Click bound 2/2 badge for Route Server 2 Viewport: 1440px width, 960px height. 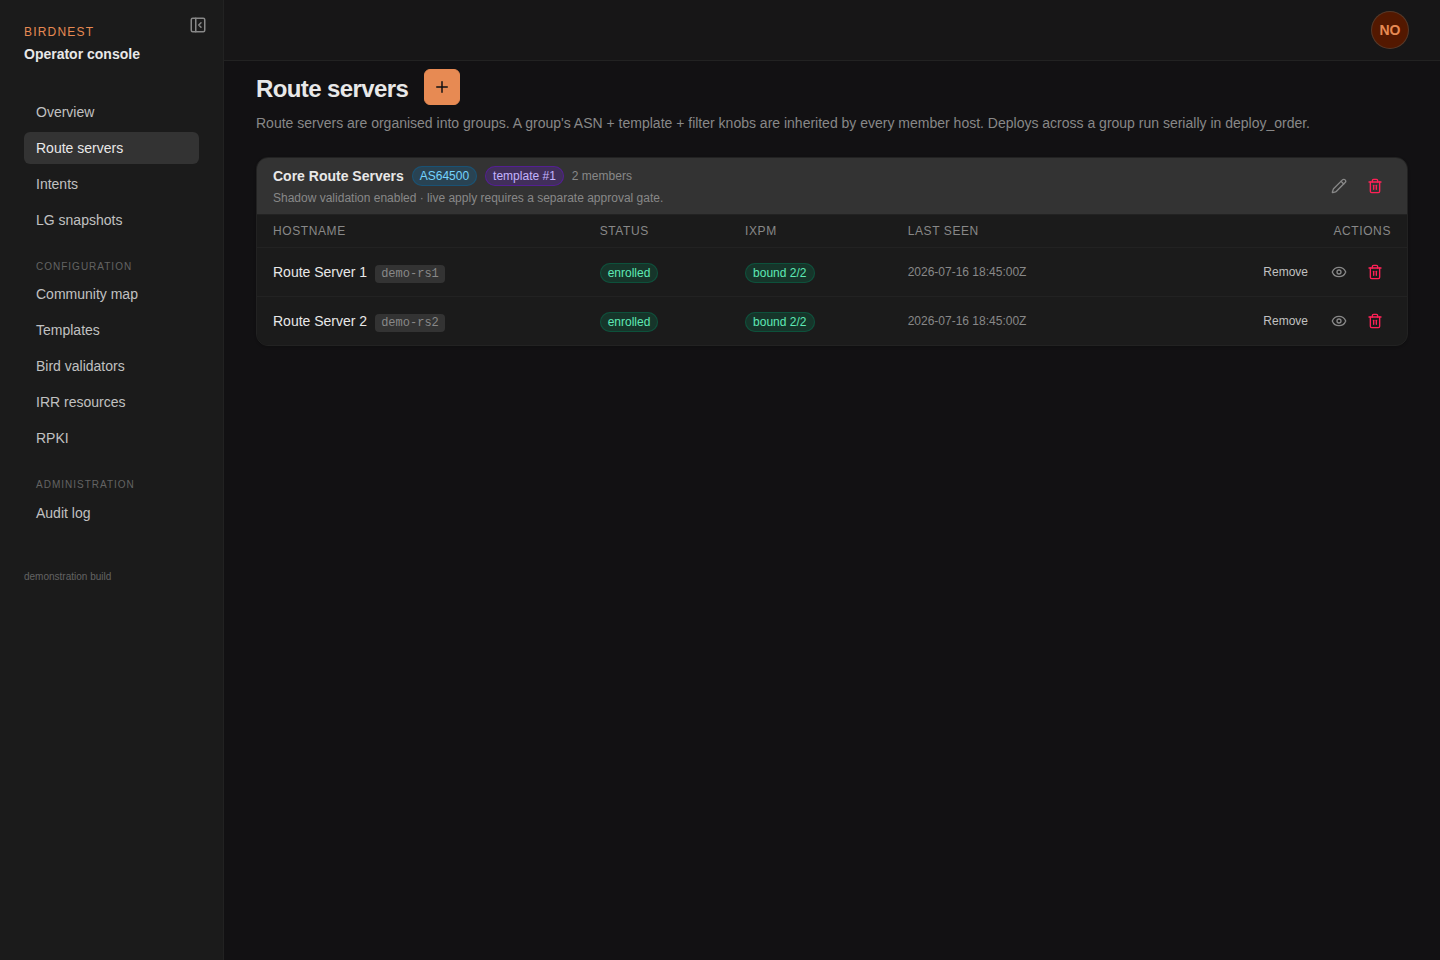(779, 322)
